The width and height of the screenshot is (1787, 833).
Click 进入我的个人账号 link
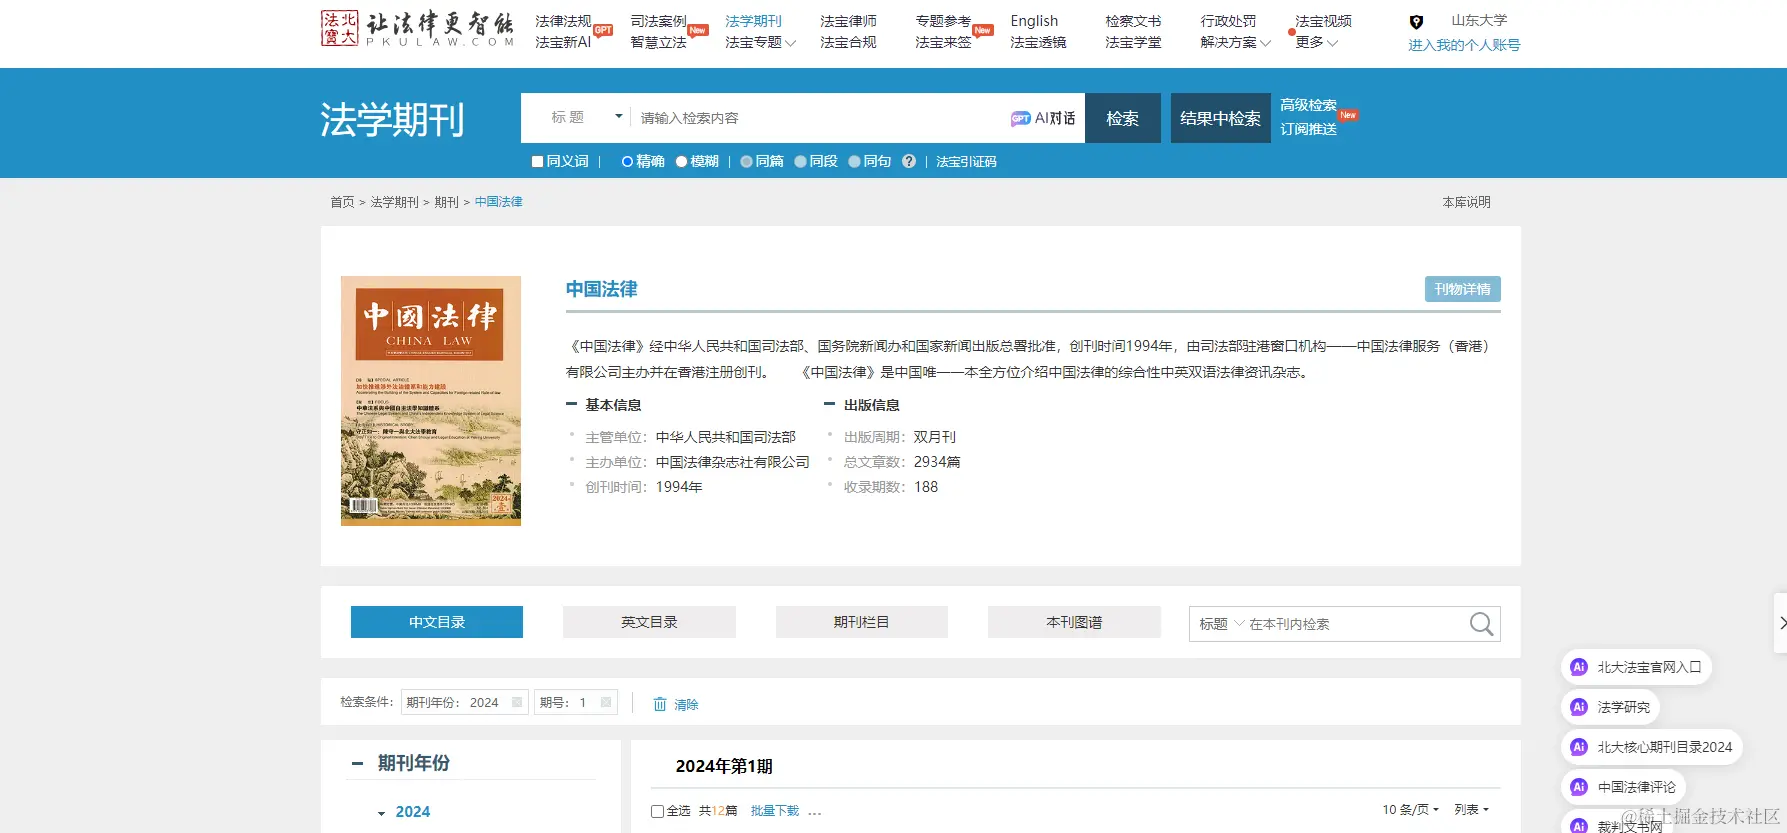tap(1464, 45)
